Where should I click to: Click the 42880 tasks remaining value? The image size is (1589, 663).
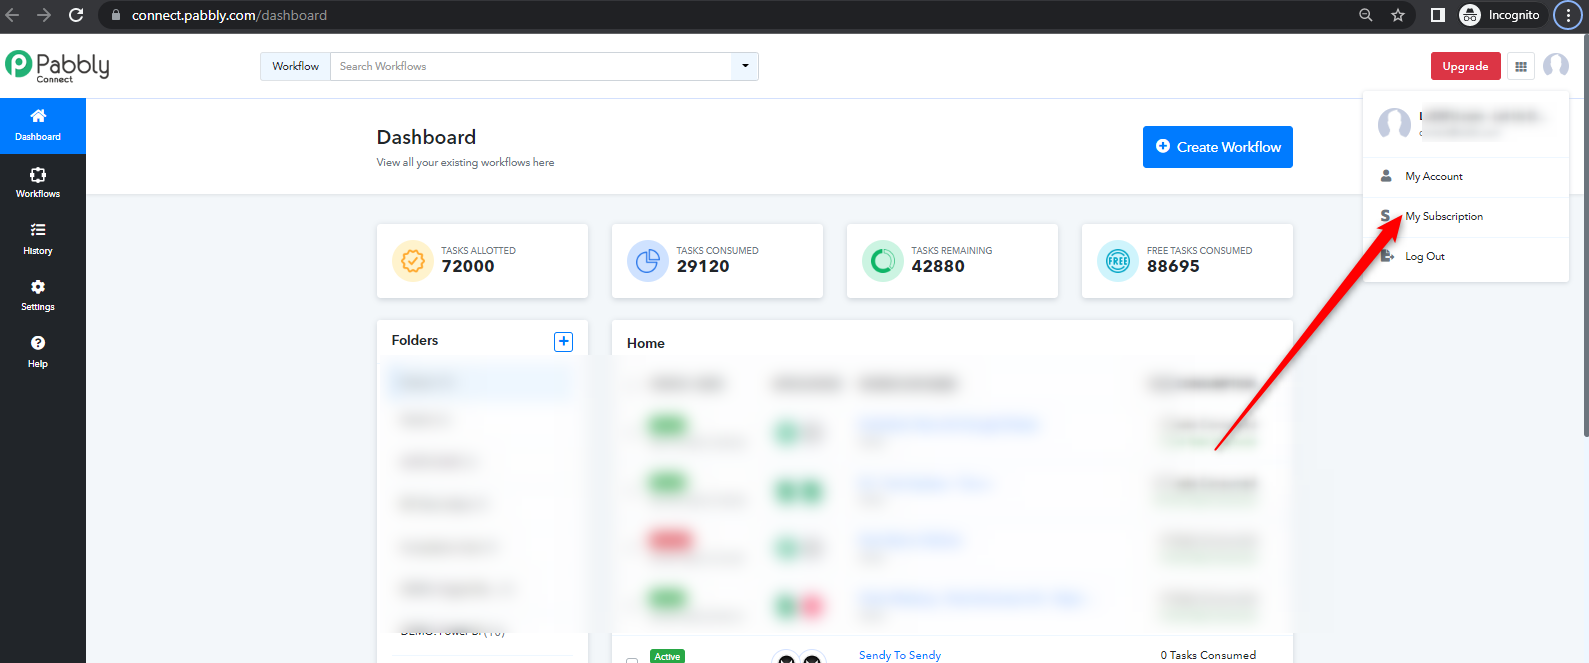tap(938, 266)
